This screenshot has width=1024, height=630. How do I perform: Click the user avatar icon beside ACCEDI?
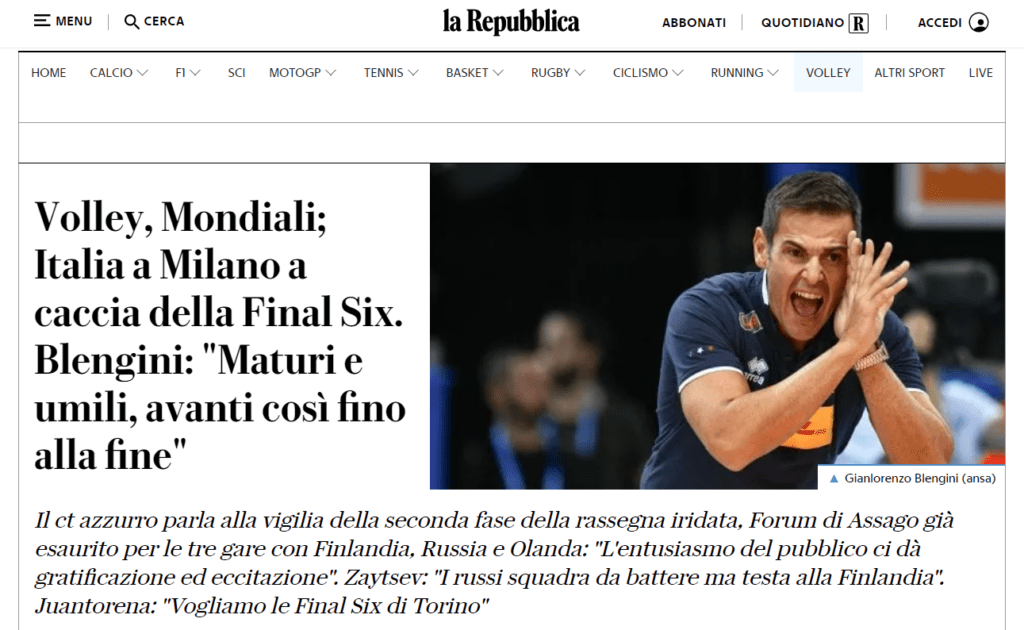(978, 22)
